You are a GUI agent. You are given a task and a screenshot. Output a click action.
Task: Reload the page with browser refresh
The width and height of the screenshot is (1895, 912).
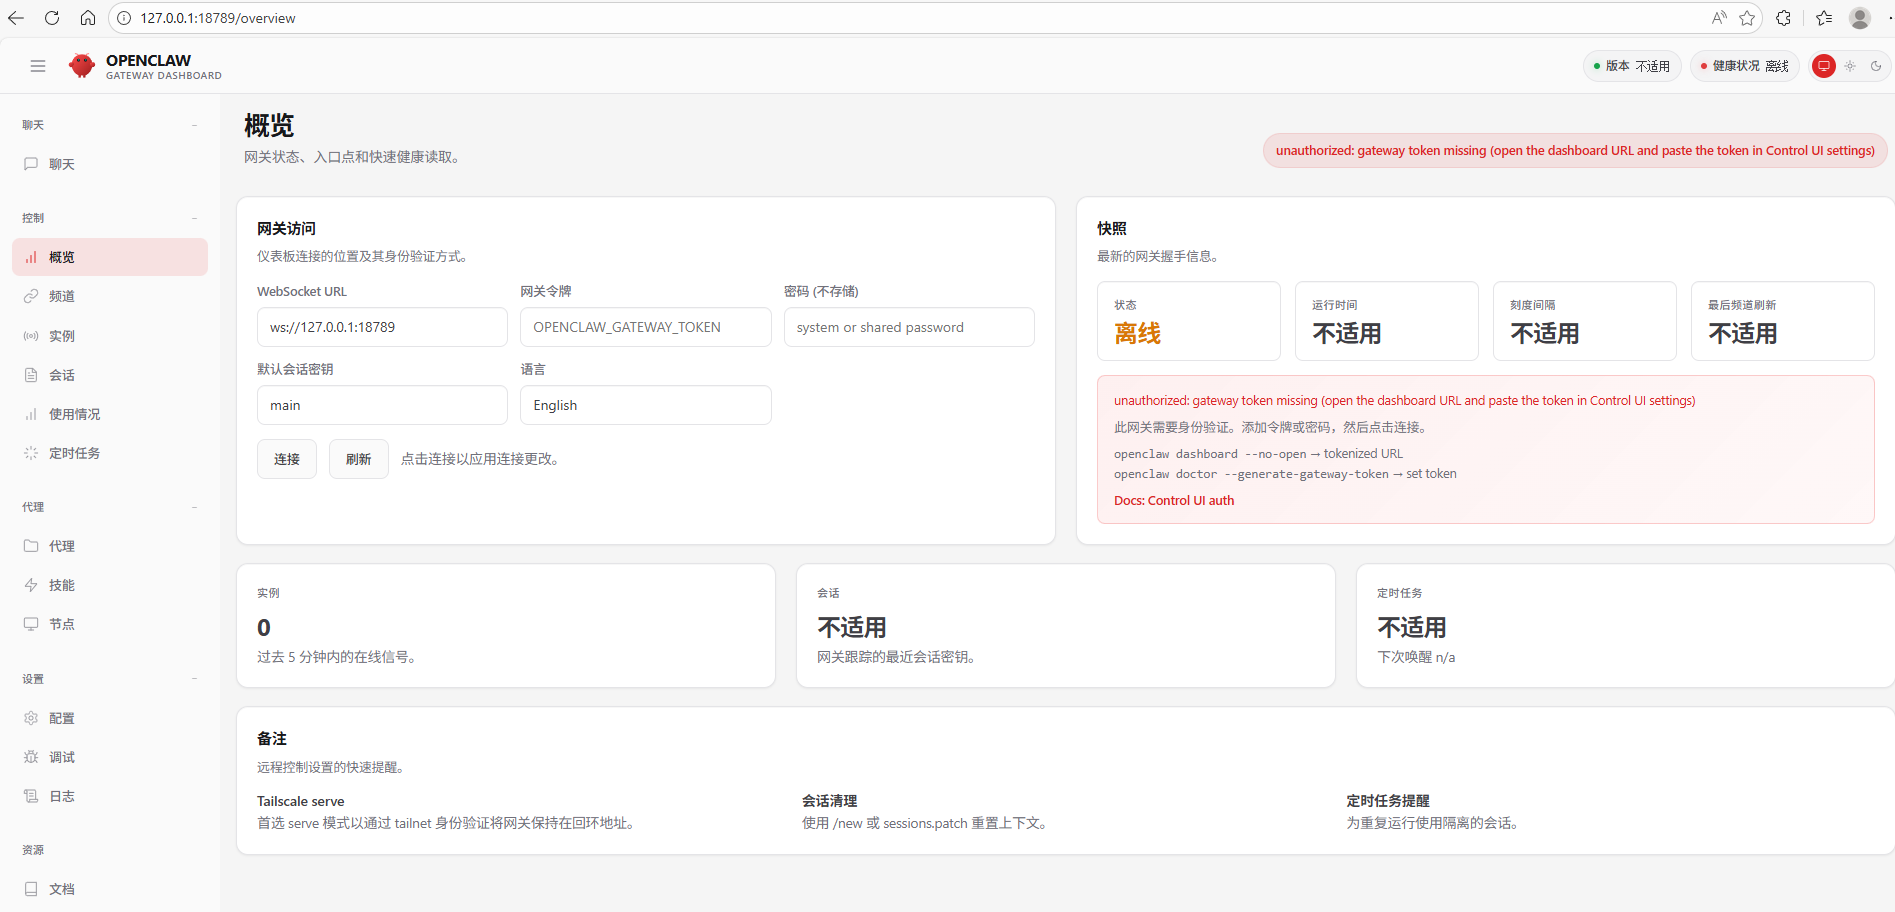[x=52, y=18]
